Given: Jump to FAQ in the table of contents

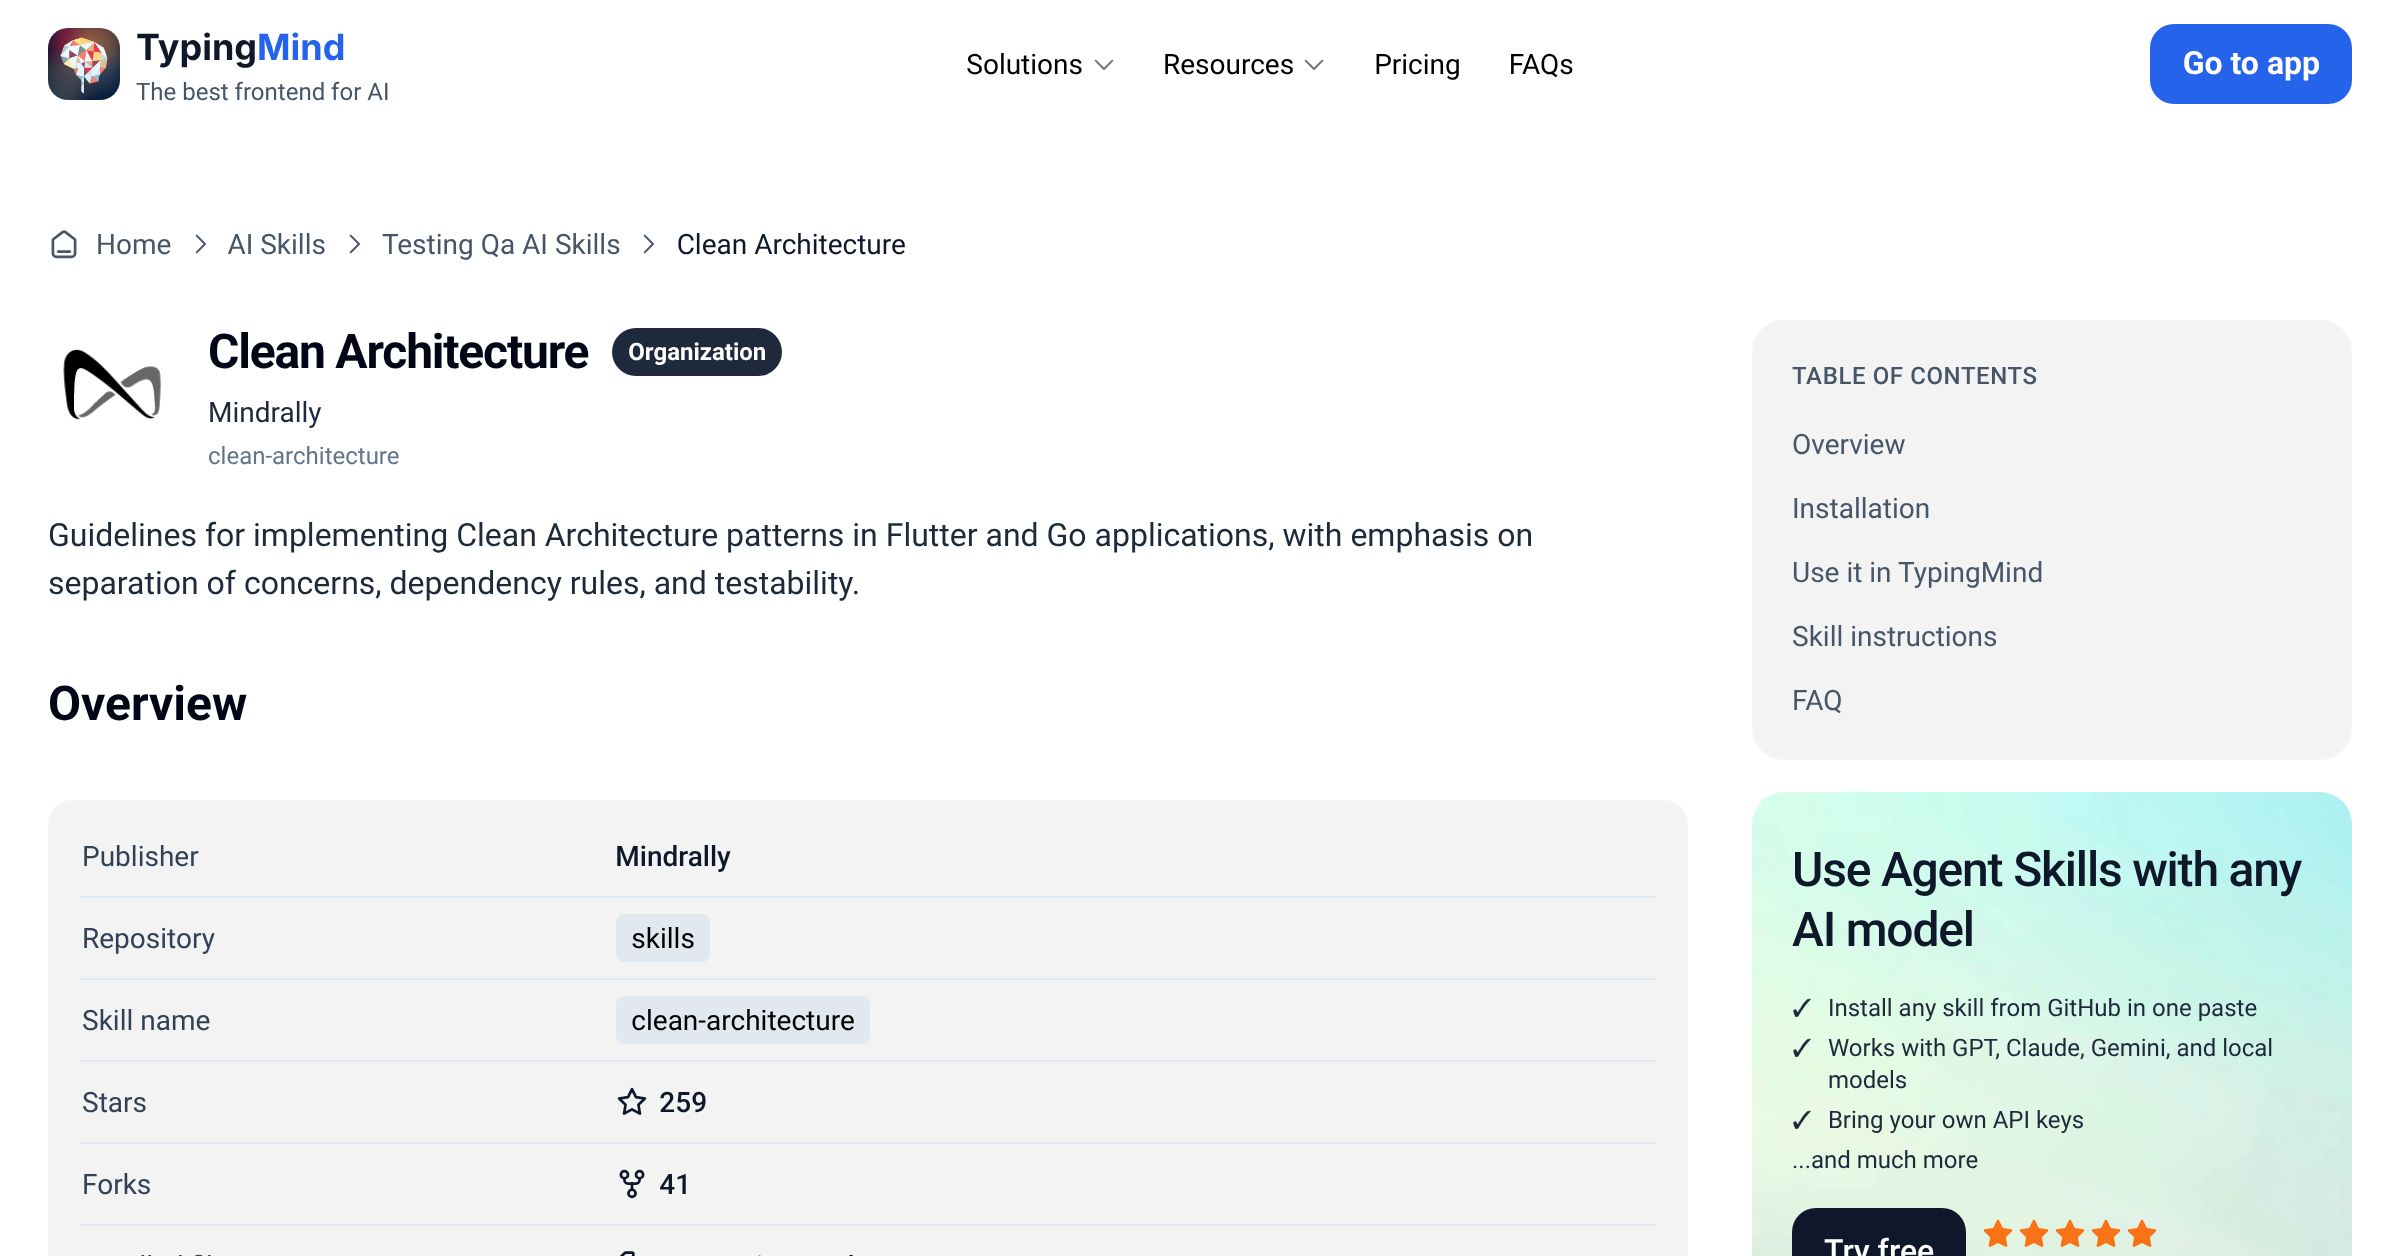Looking at the screenshot, I should [1817, 700].
